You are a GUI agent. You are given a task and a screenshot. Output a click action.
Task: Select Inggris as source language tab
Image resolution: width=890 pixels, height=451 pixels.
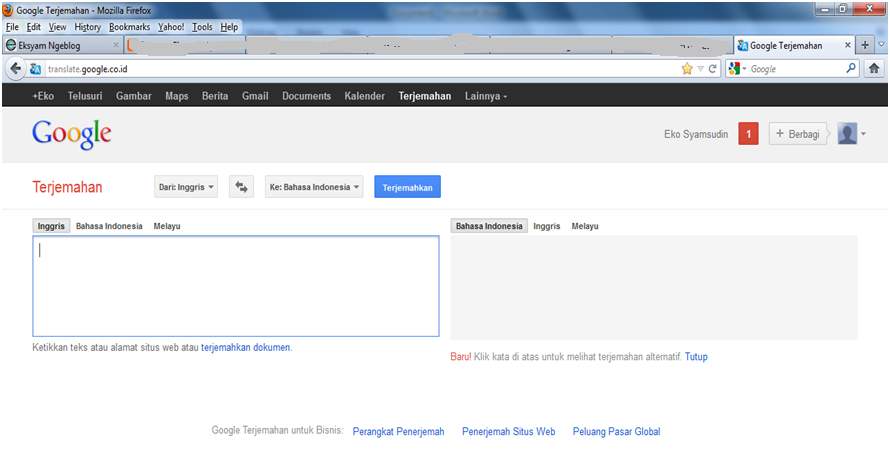(51, 226)
